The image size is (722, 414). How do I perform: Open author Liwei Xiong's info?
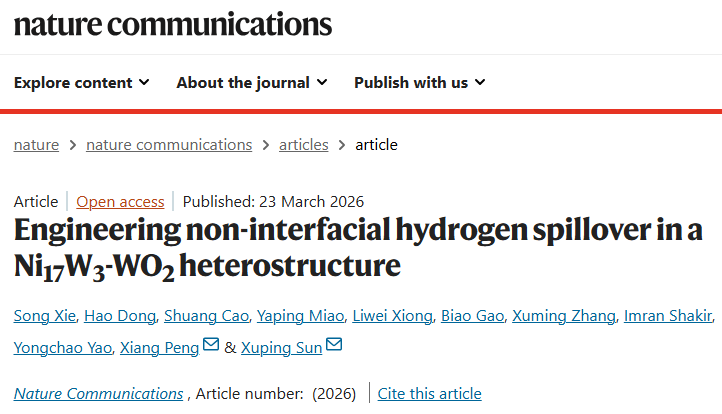393,317
